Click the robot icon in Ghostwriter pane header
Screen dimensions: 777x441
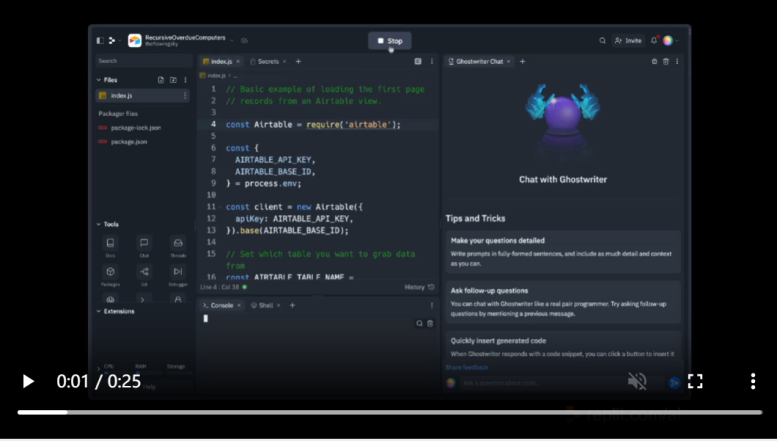[654, 61]
